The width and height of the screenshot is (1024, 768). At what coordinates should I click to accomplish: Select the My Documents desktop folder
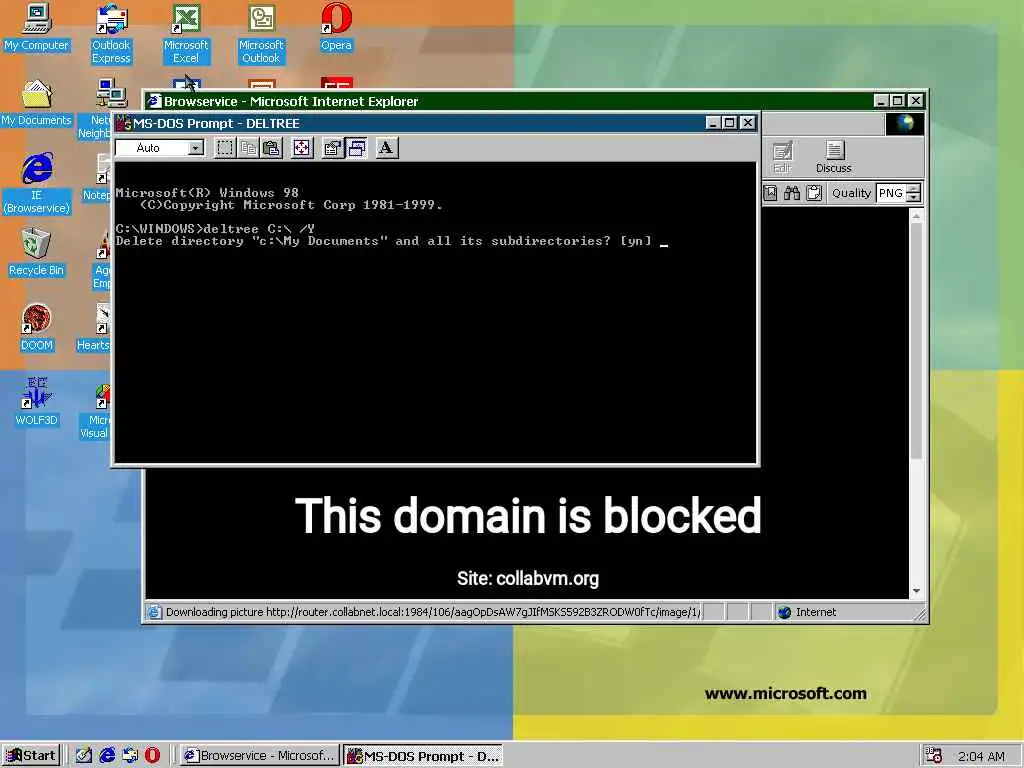(37, 103)
